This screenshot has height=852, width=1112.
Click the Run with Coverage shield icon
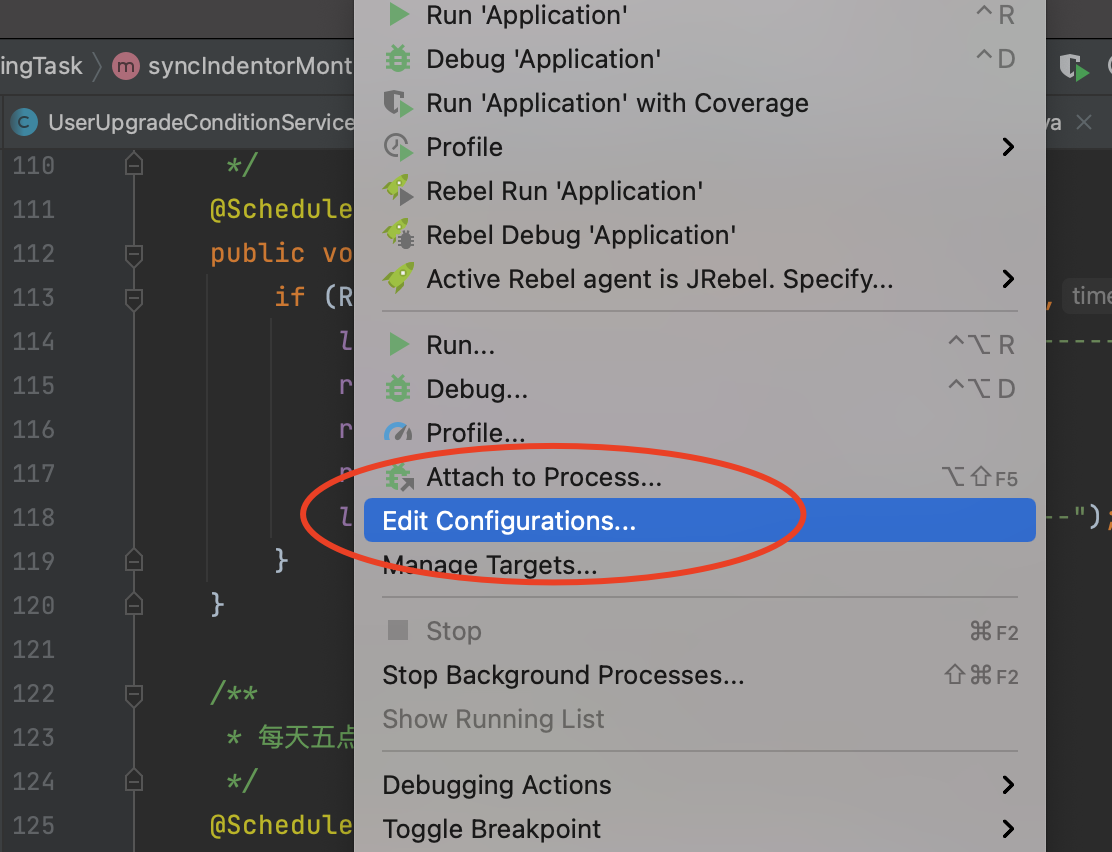pos(398,103)
